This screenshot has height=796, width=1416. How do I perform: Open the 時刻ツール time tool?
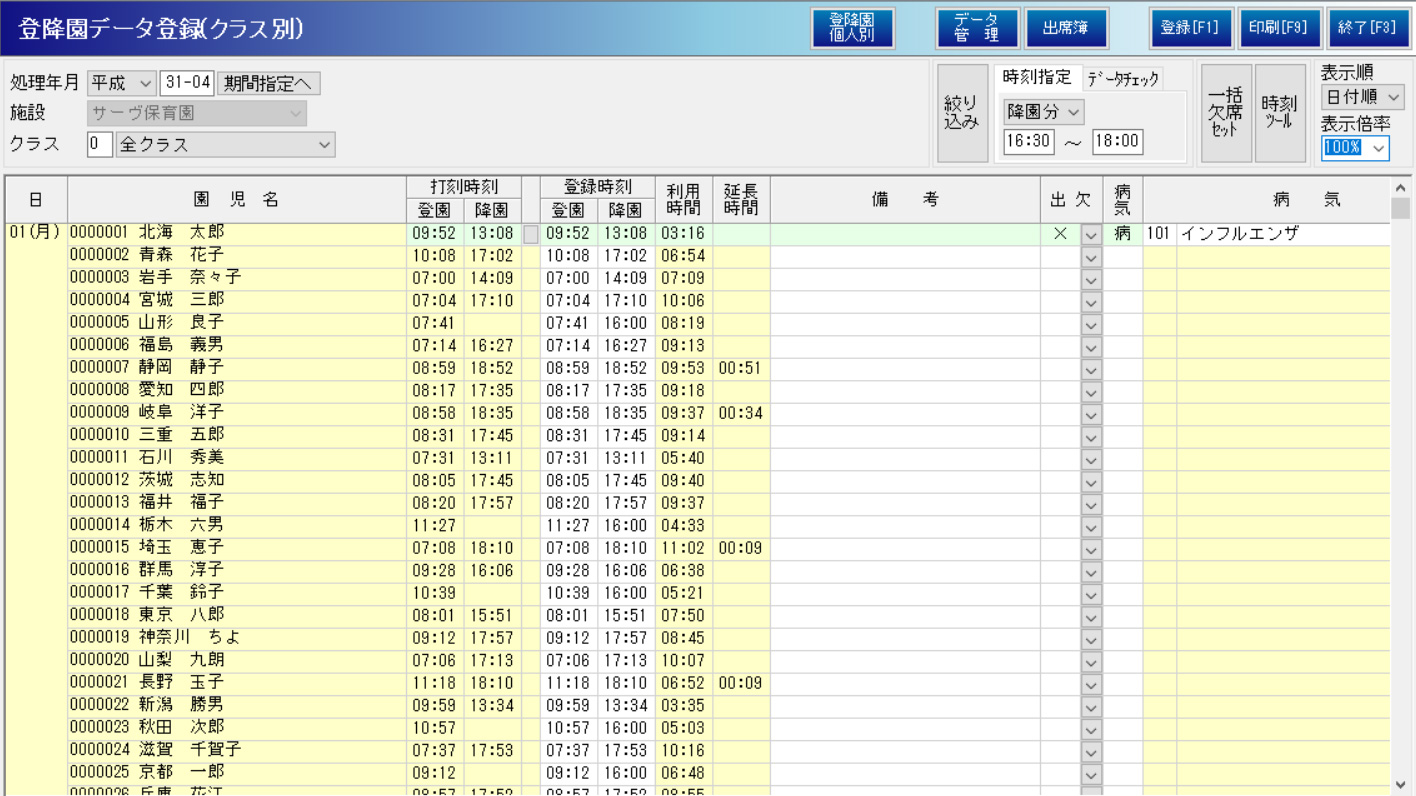(1279, 113)
